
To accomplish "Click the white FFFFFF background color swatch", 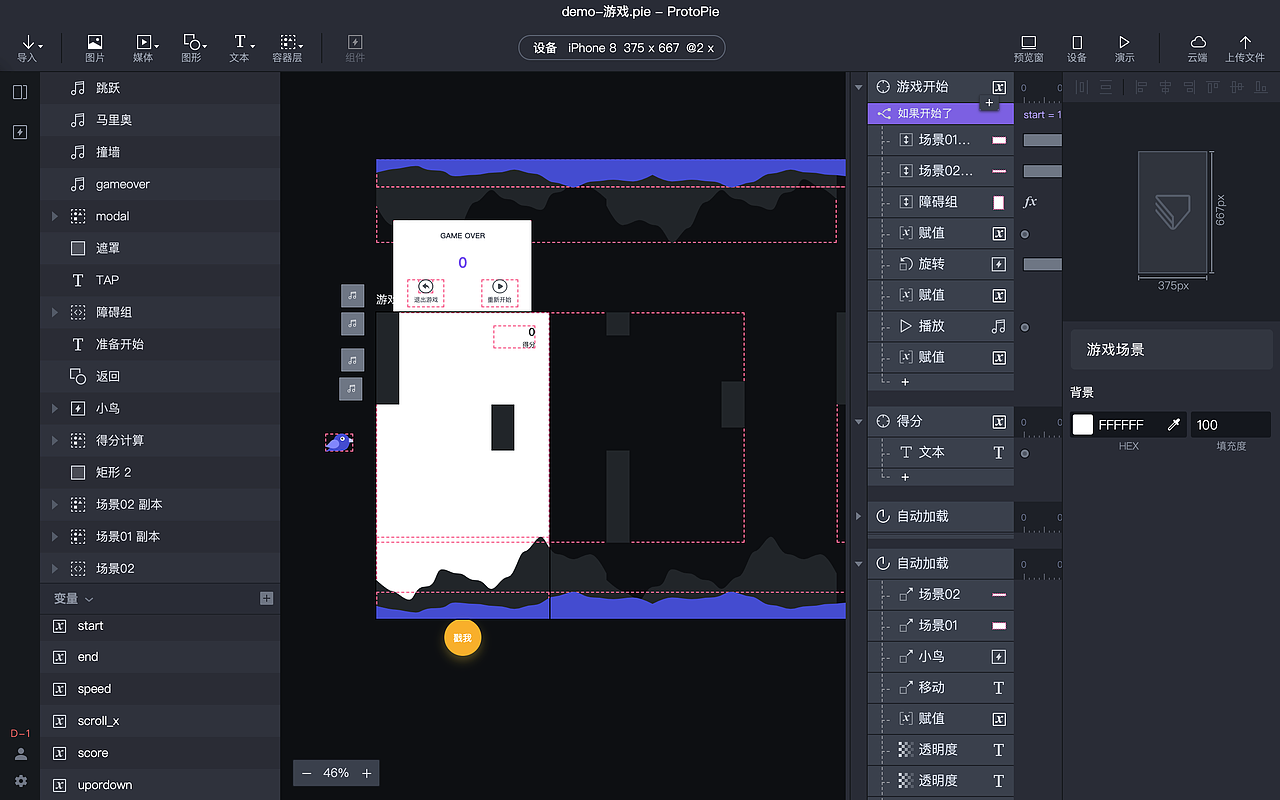I will point(1081,424).
